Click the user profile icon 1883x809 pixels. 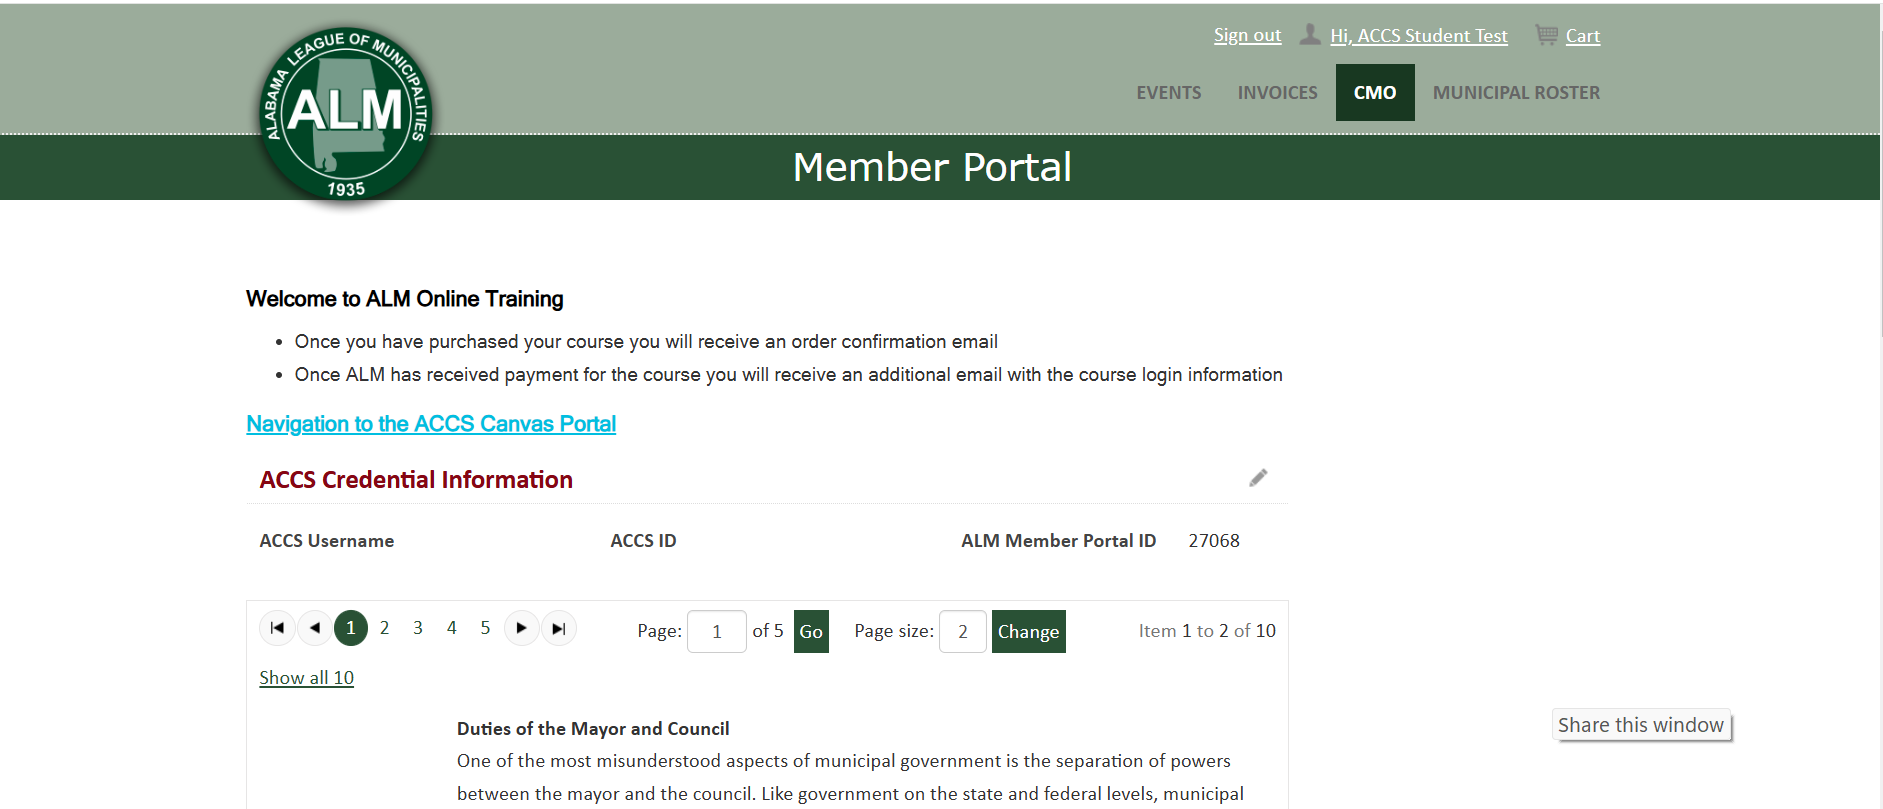[x=1310, y=35]
